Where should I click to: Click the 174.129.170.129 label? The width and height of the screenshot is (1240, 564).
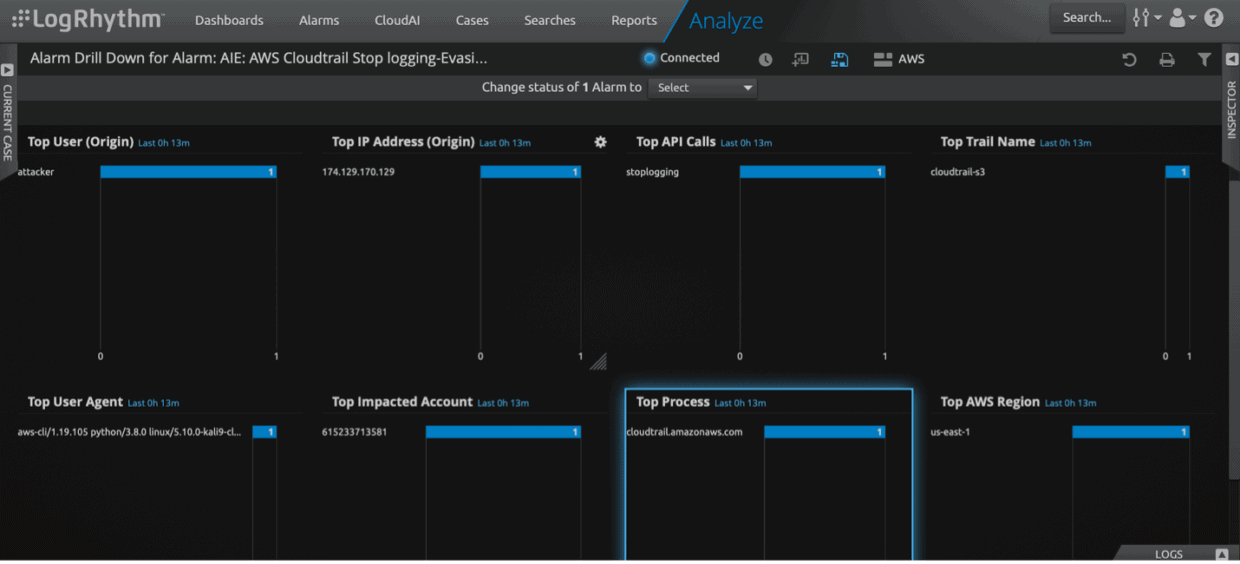point(358,172)
